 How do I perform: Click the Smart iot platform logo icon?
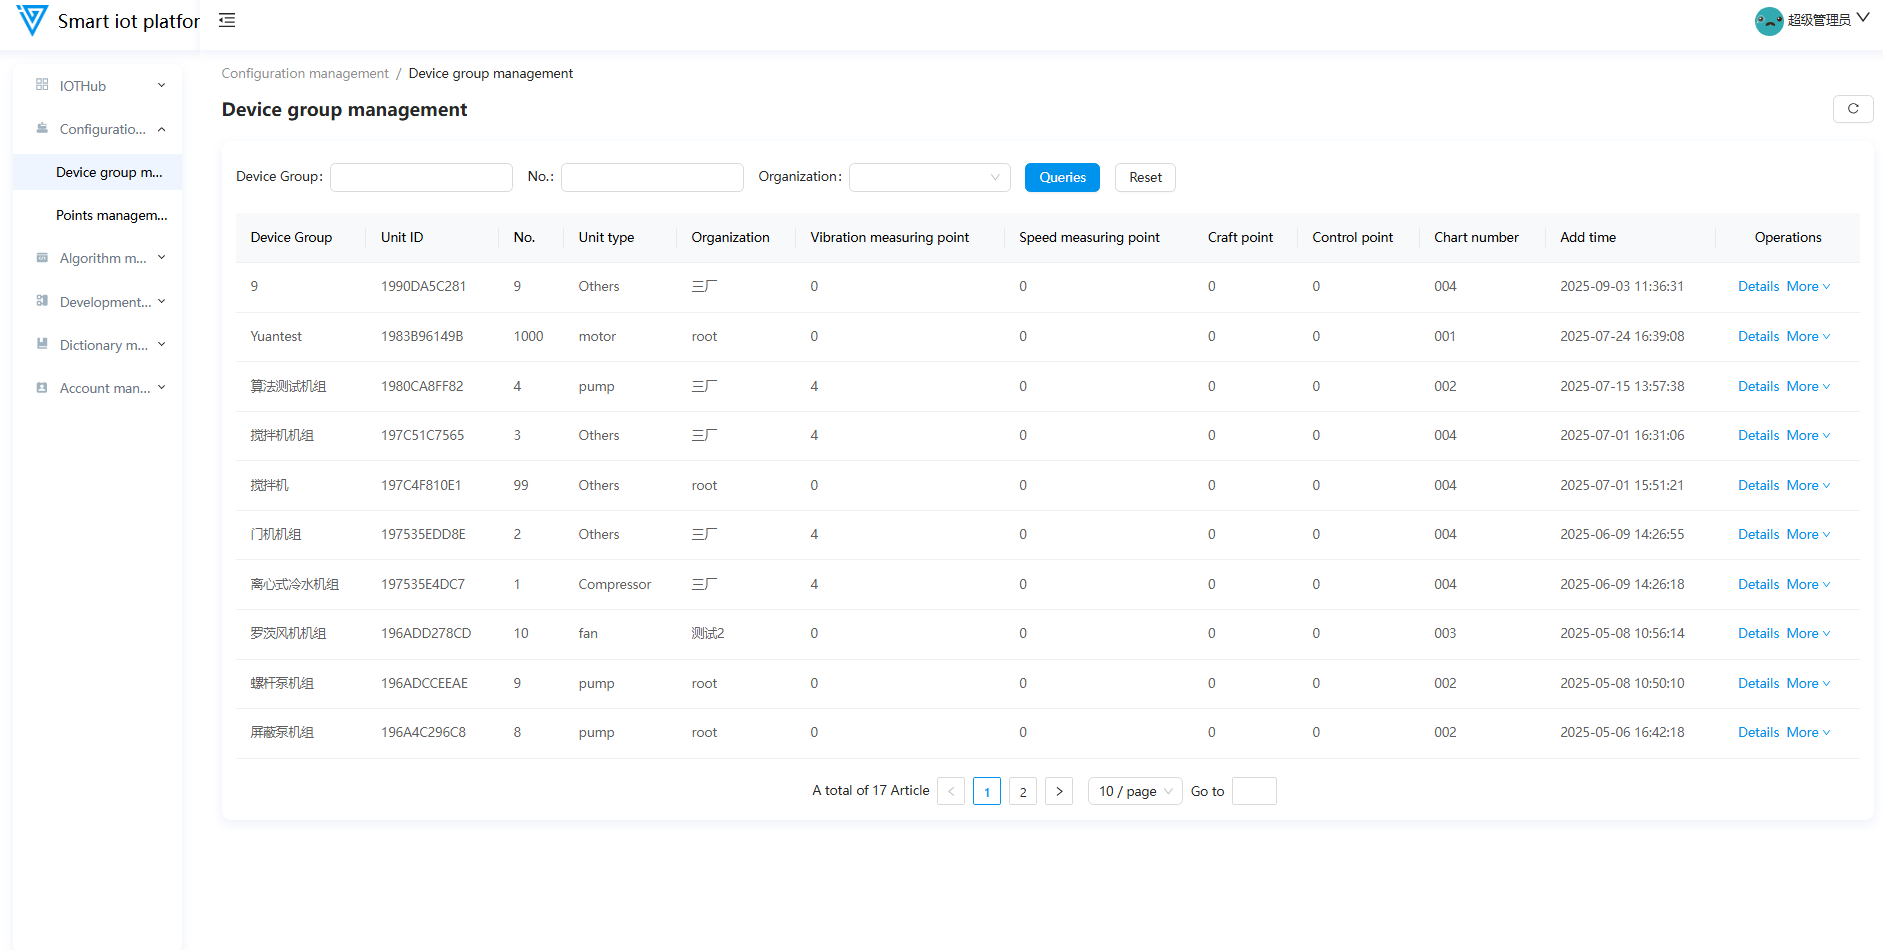(x=32, y=20)
